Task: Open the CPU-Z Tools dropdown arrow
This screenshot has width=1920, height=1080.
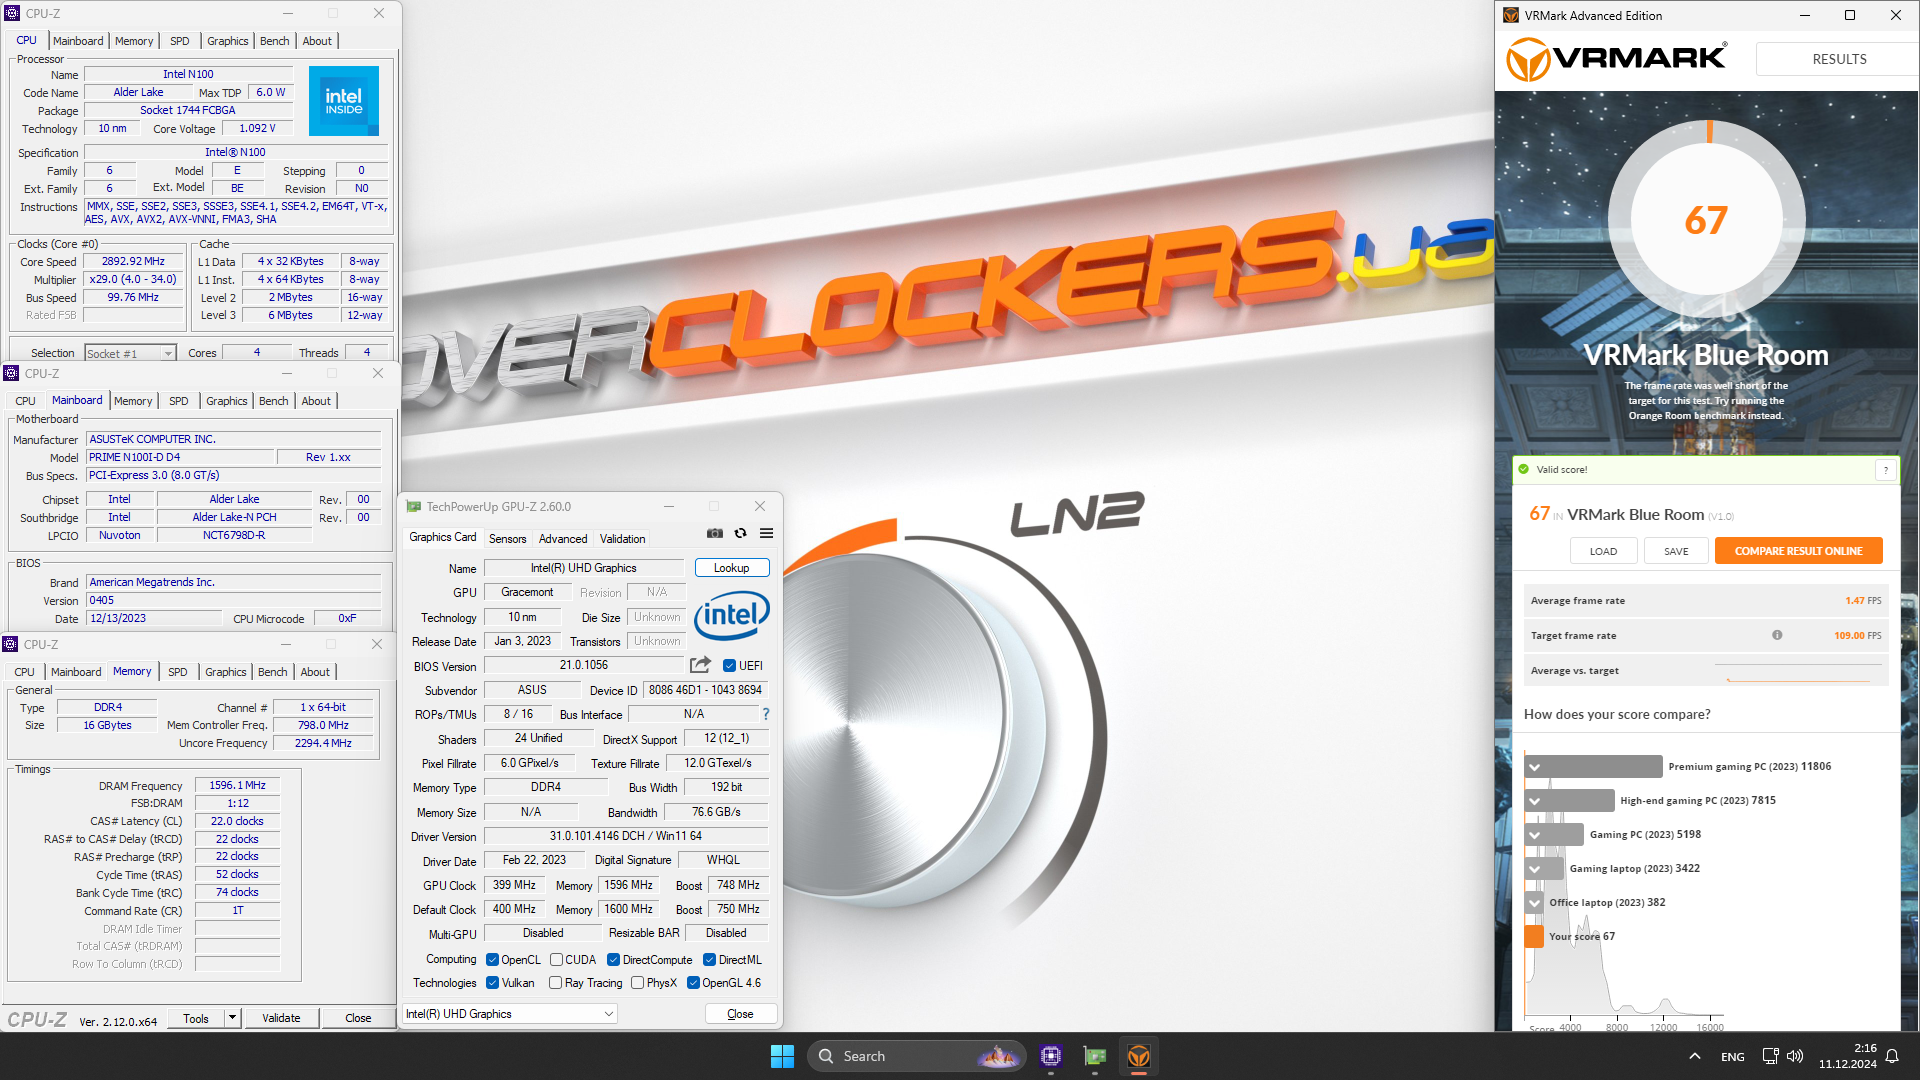Action: [x=232, y=1018]
